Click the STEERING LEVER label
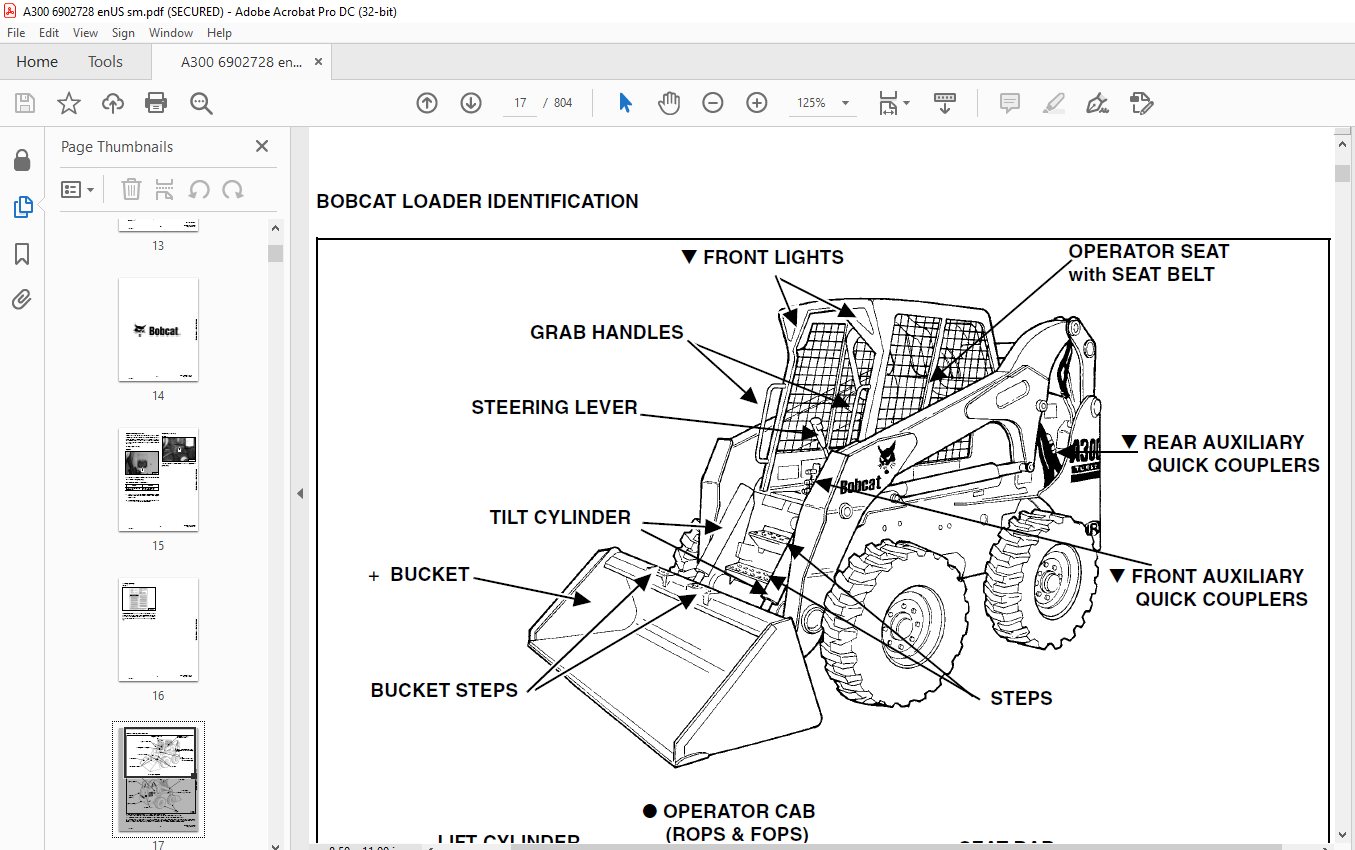1355x850 pixels. 554,407
